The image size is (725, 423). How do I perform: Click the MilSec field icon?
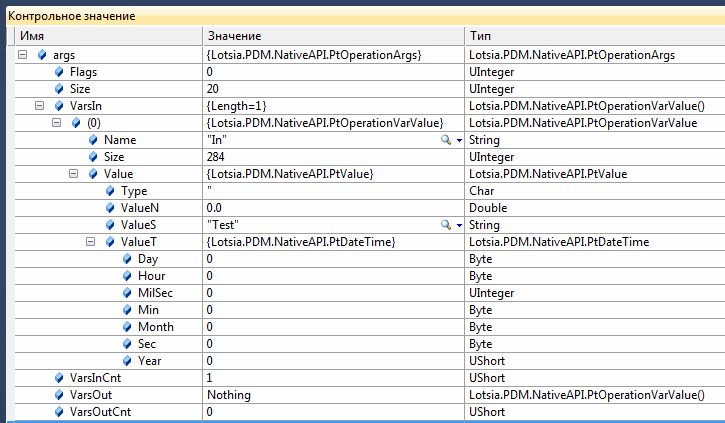click(x=127, y=293)
